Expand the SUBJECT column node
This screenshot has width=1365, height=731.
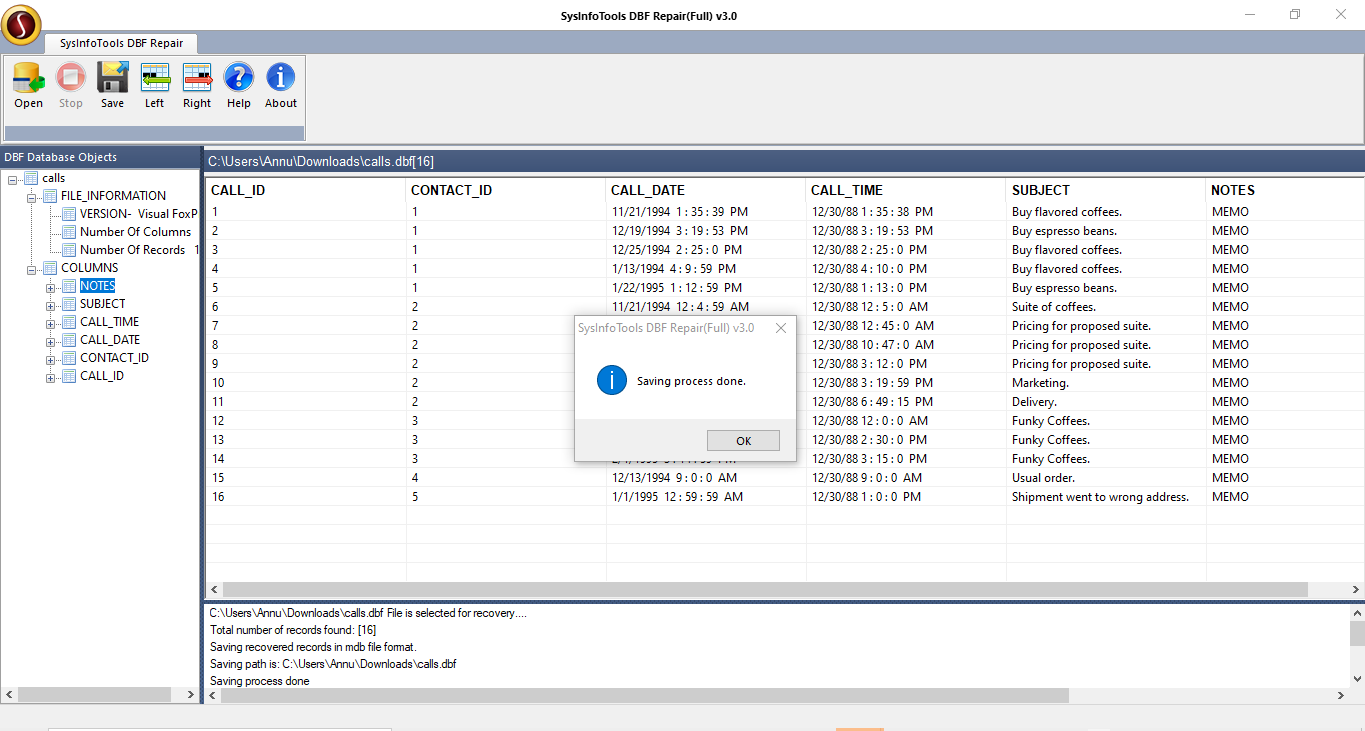(51, 305)
